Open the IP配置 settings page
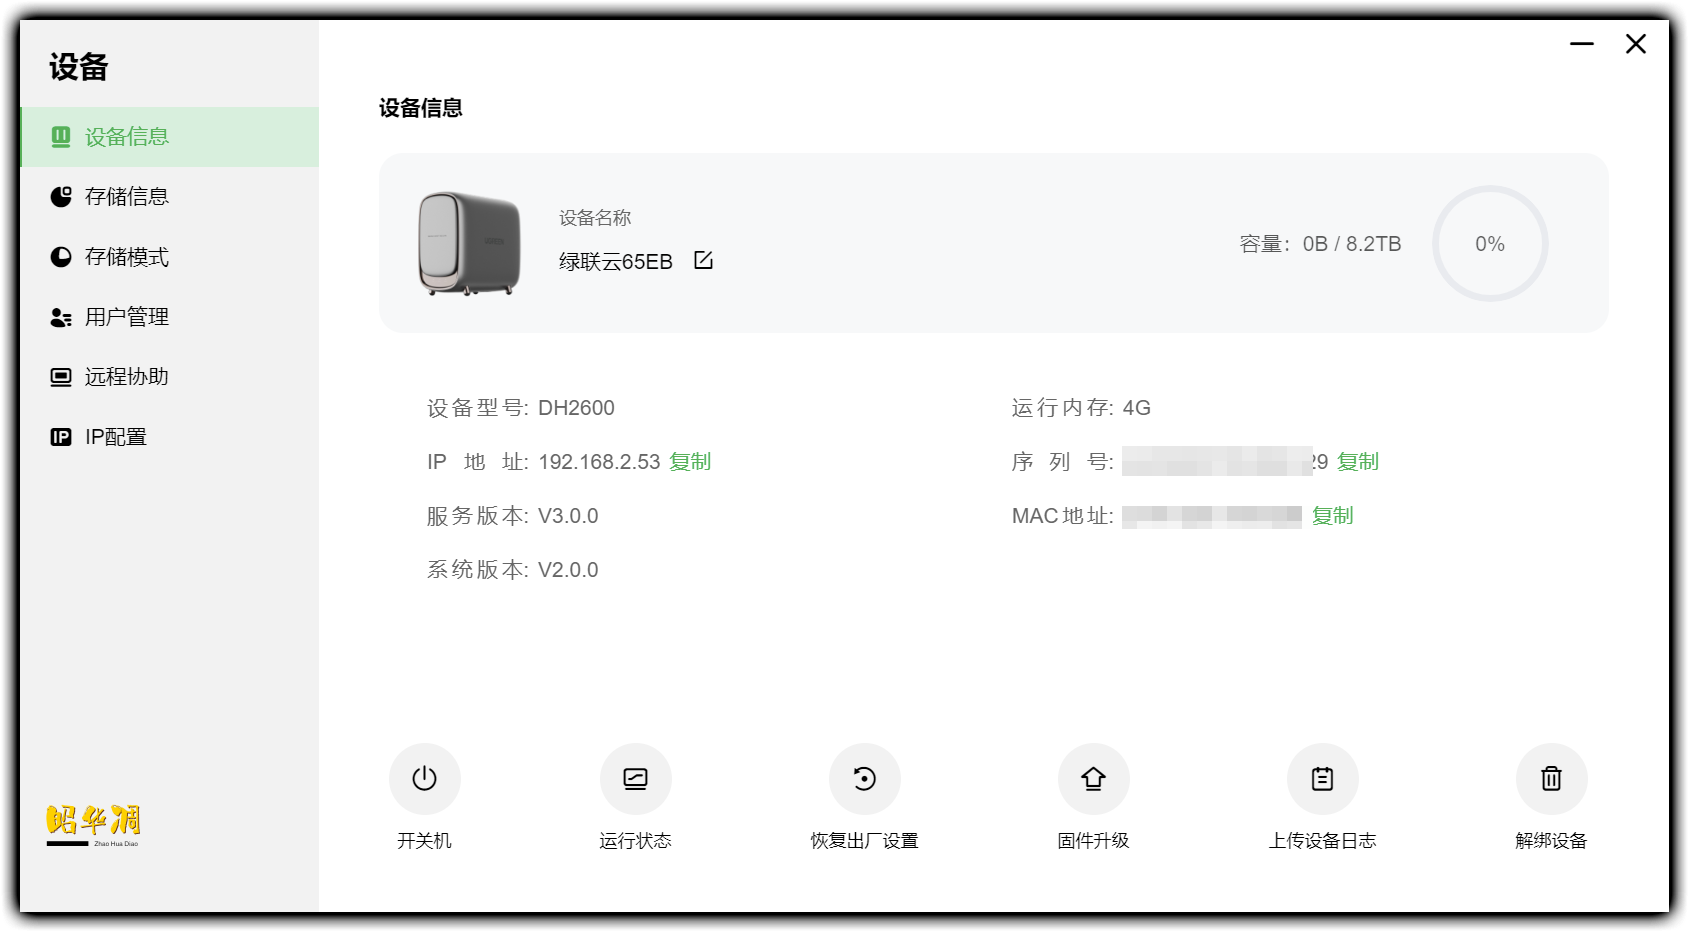Viewport: 1689px width, 932px height. pos(116,436)
